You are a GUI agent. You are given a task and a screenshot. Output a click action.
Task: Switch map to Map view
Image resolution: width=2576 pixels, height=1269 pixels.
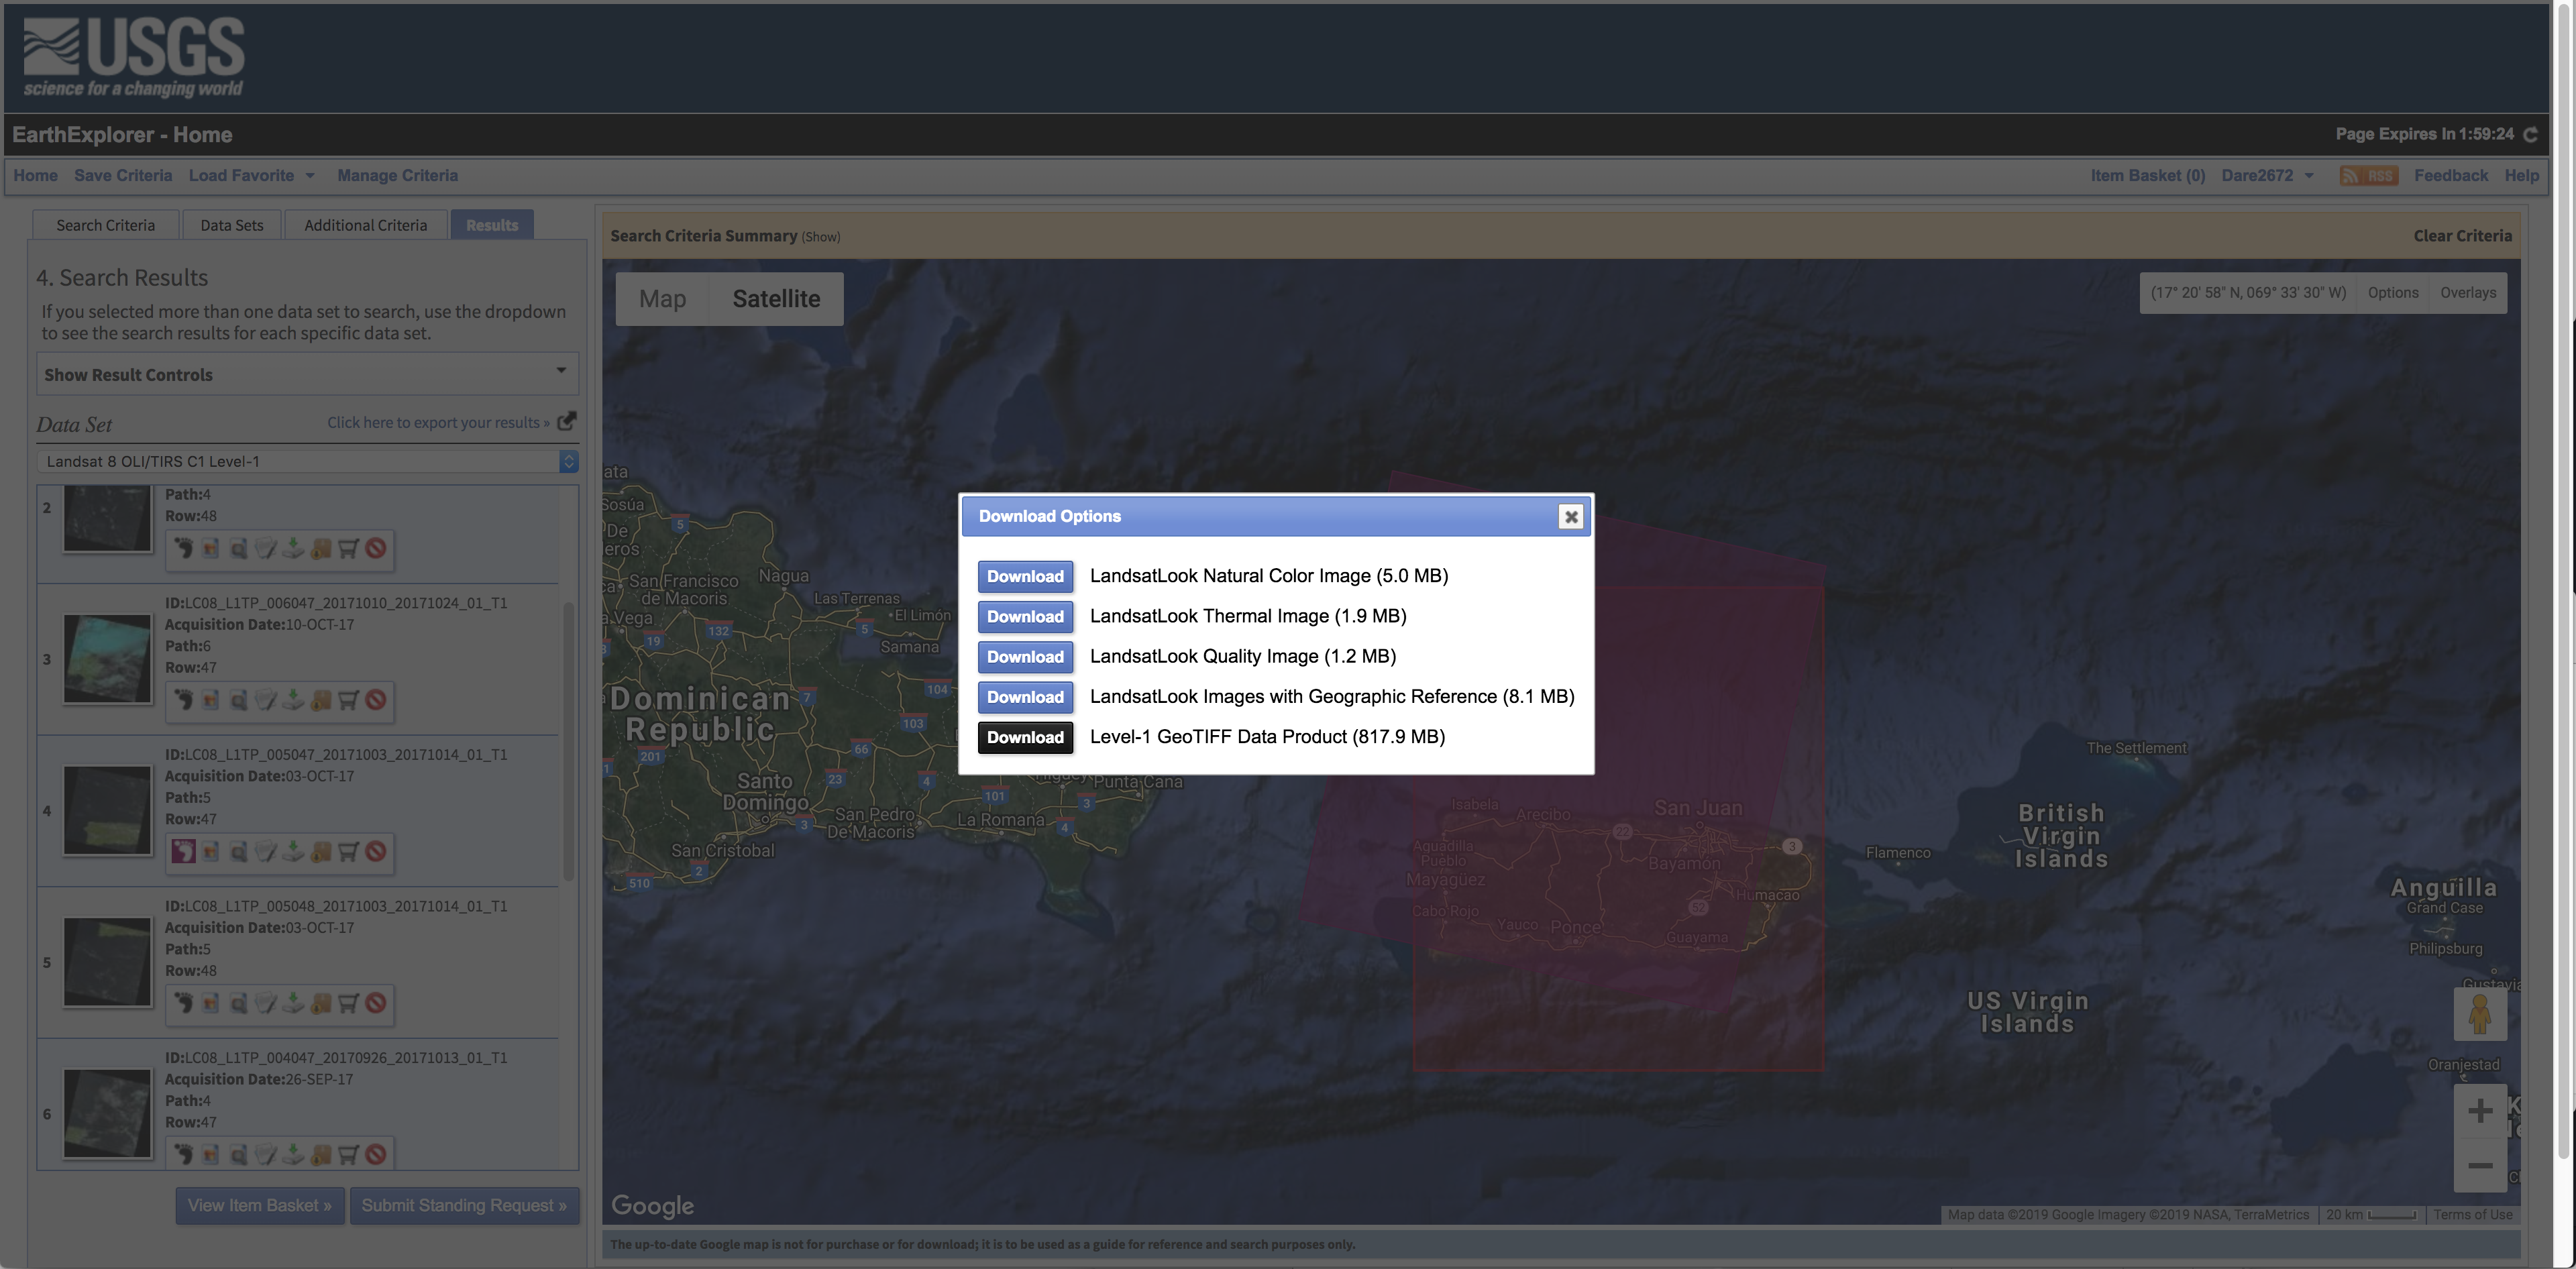coord(662,299)
